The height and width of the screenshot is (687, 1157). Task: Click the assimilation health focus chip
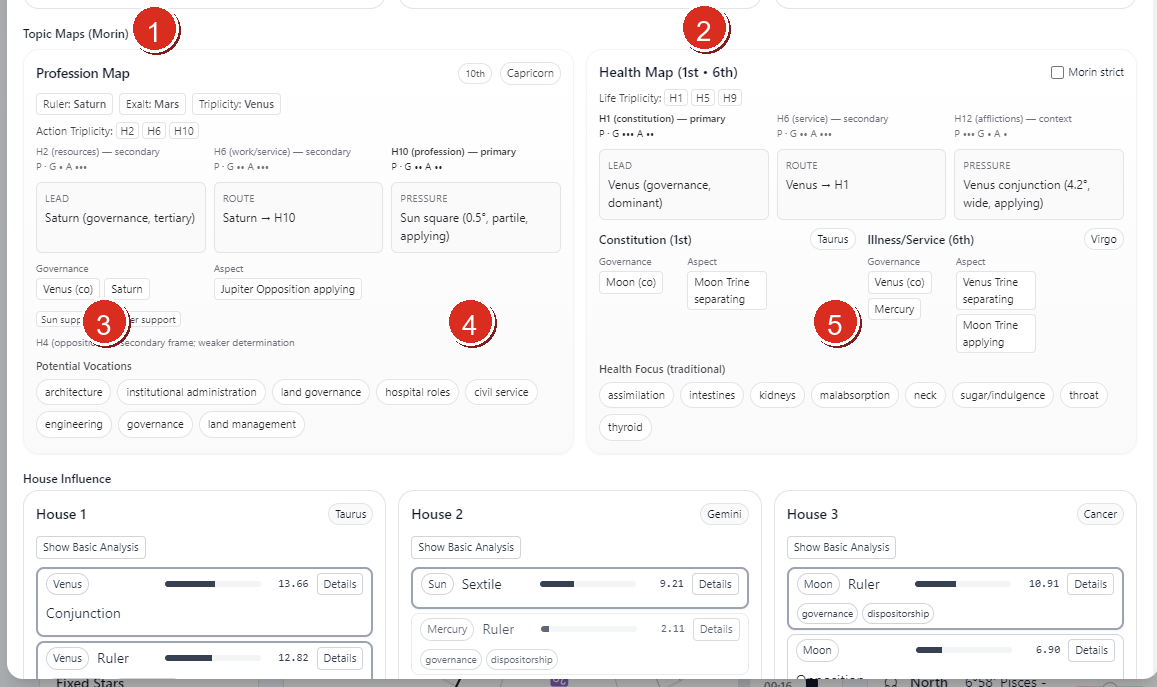click(636, 395)
